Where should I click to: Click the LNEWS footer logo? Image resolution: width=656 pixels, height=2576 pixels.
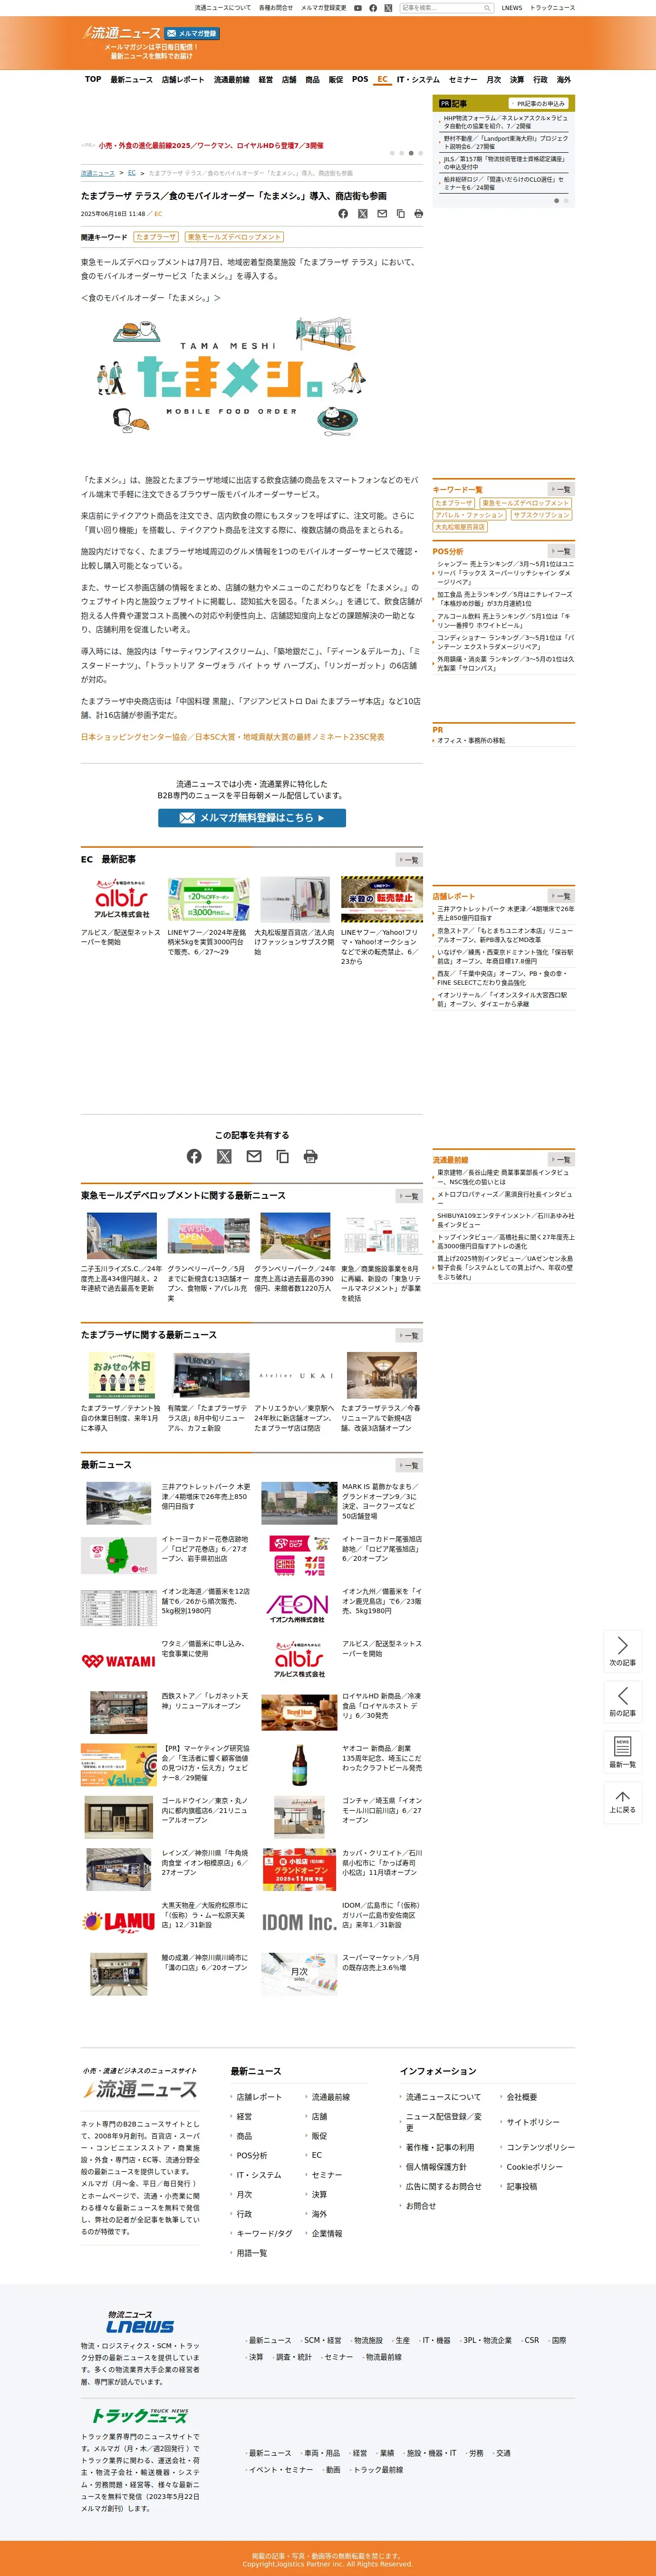pyautogui.click(x=140, y=2321)
